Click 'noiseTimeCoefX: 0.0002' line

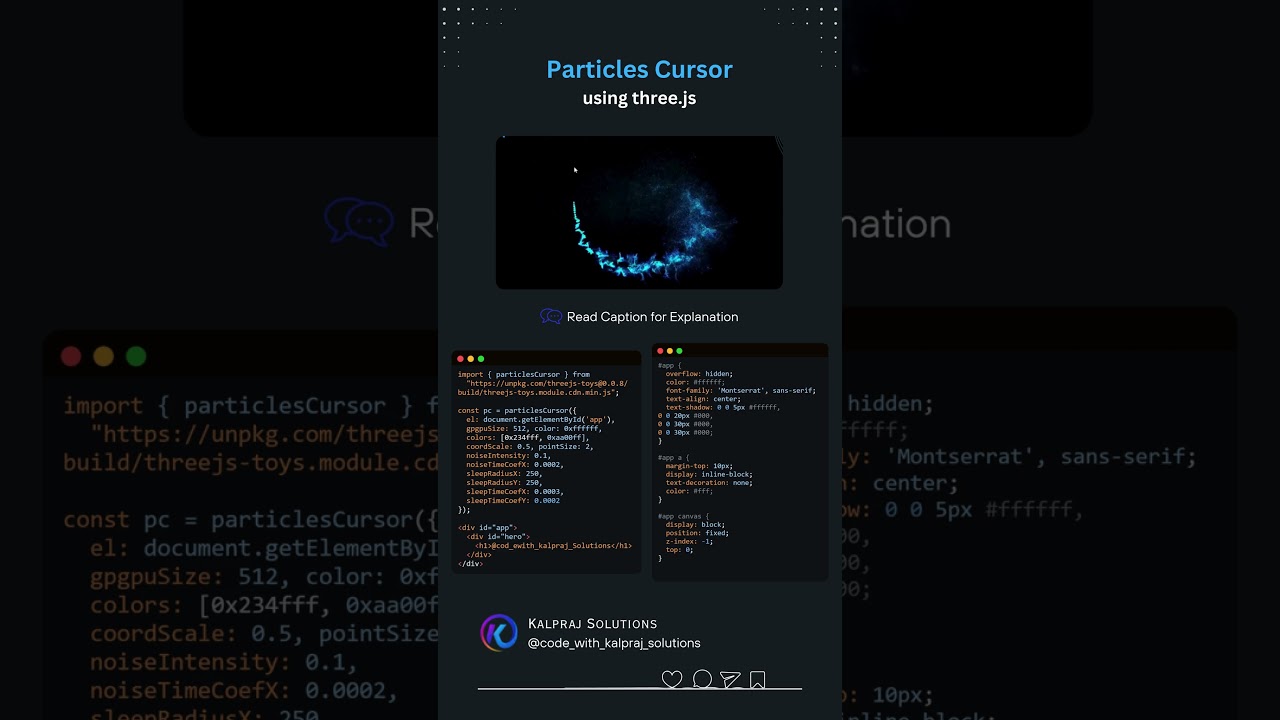515,464
